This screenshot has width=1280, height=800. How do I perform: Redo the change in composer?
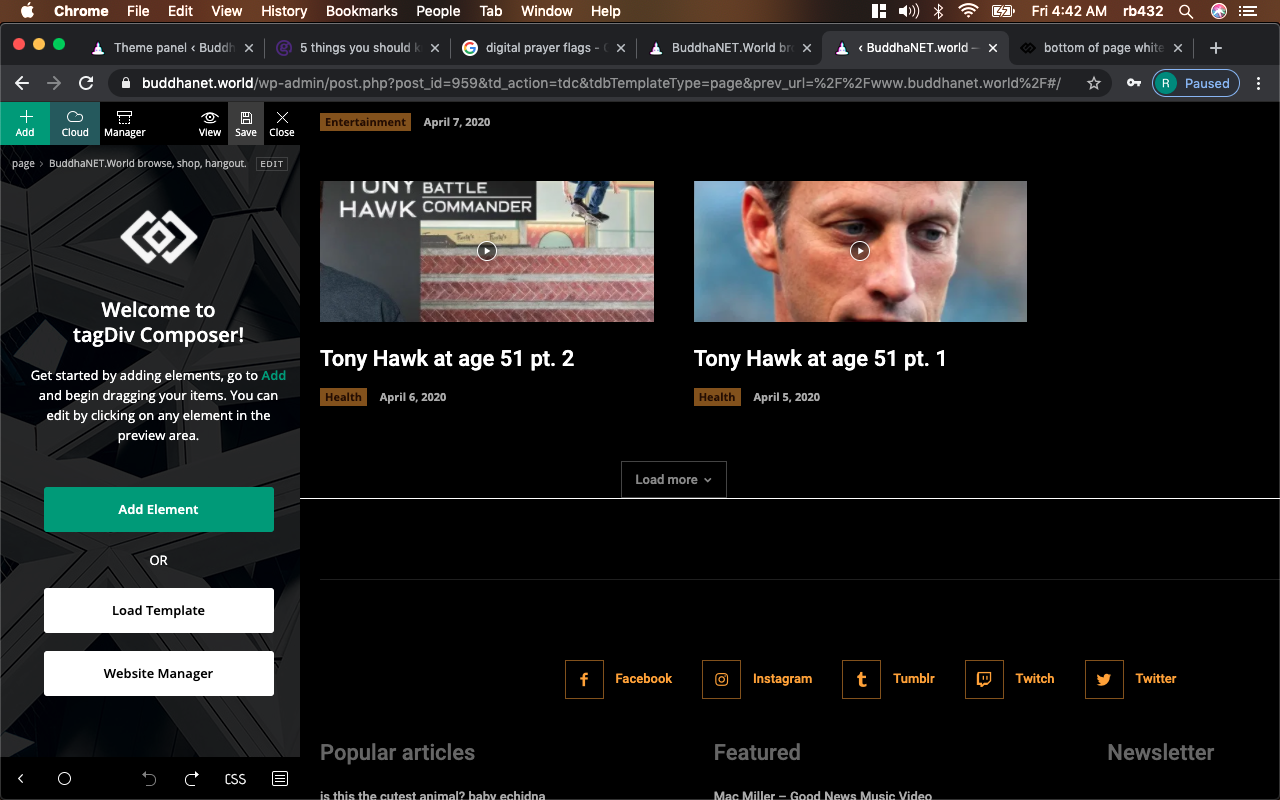point(192,779)
